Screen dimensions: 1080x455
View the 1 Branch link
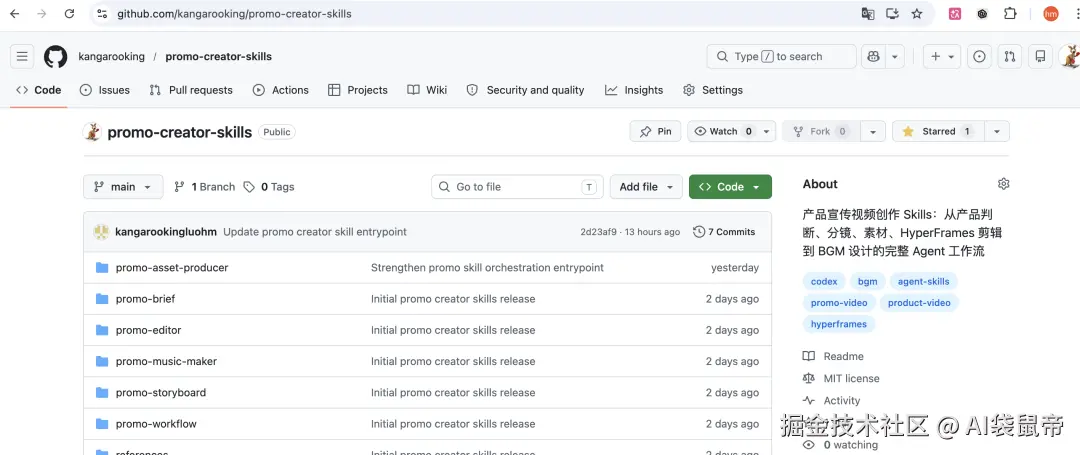coord(204,187)
